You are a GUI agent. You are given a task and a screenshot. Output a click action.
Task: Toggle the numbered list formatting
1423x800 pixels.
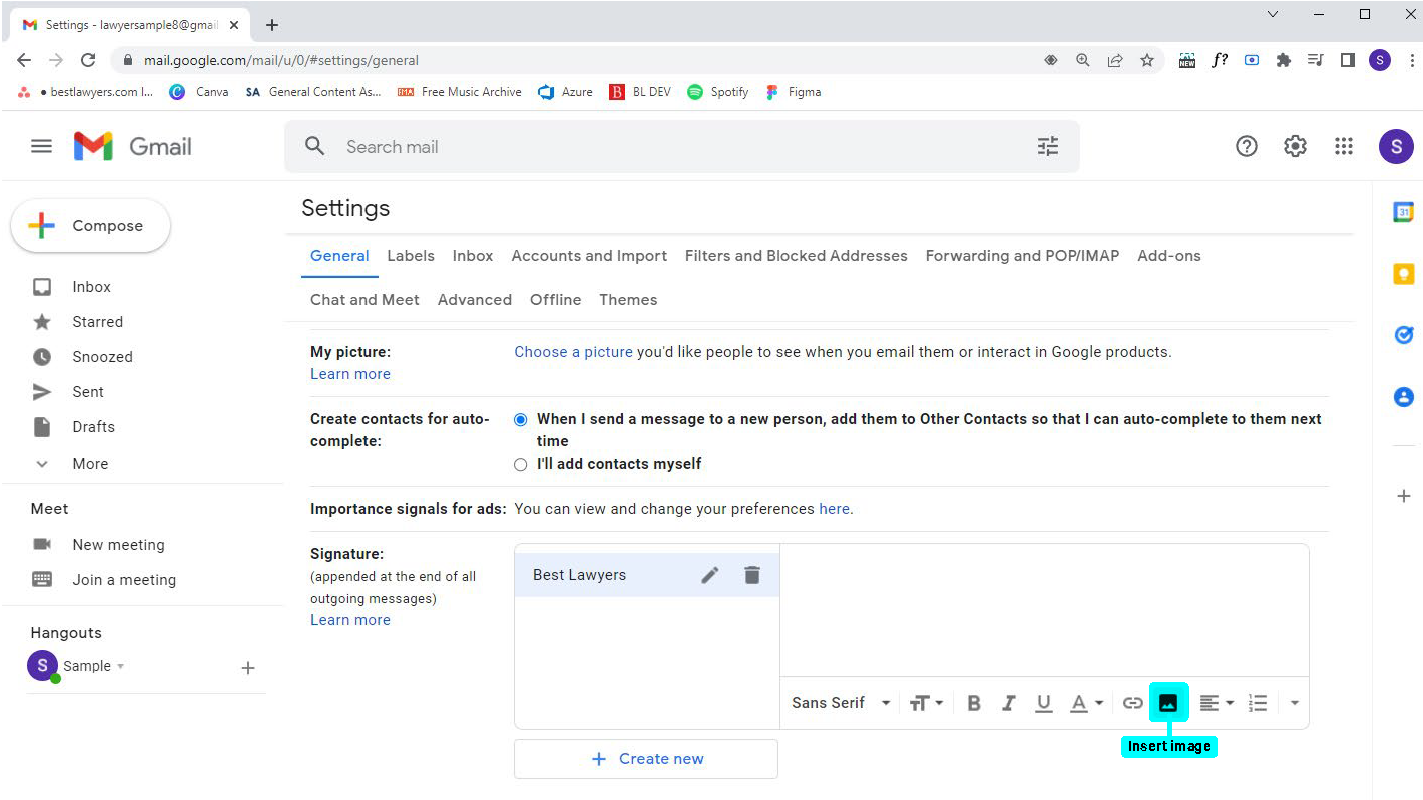coord(1257,702)
